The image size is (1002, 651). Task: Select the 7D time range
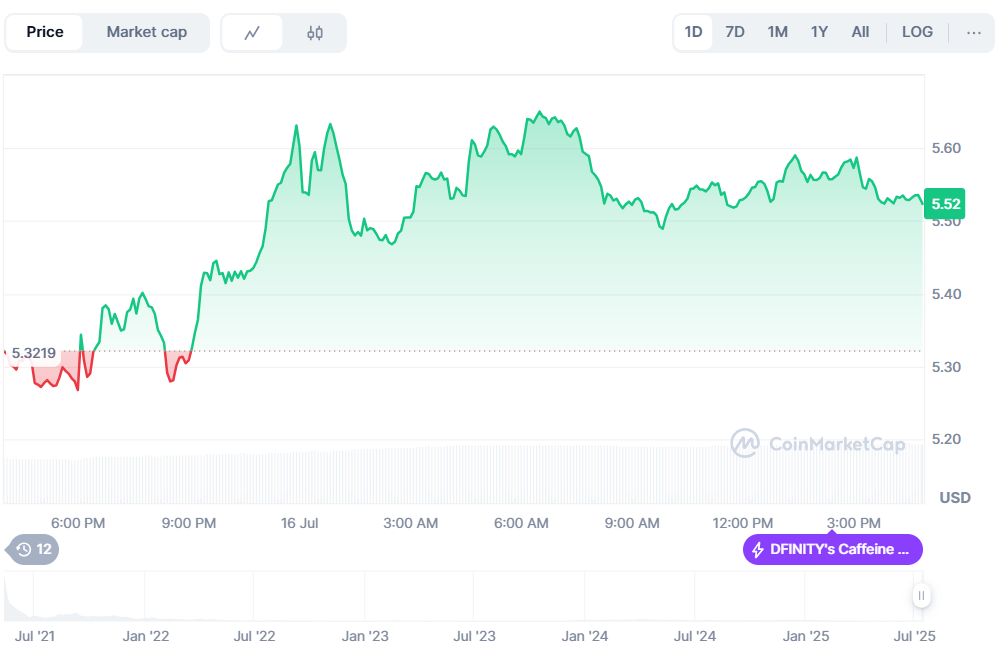pyautogui.click(x=735, y=32)
